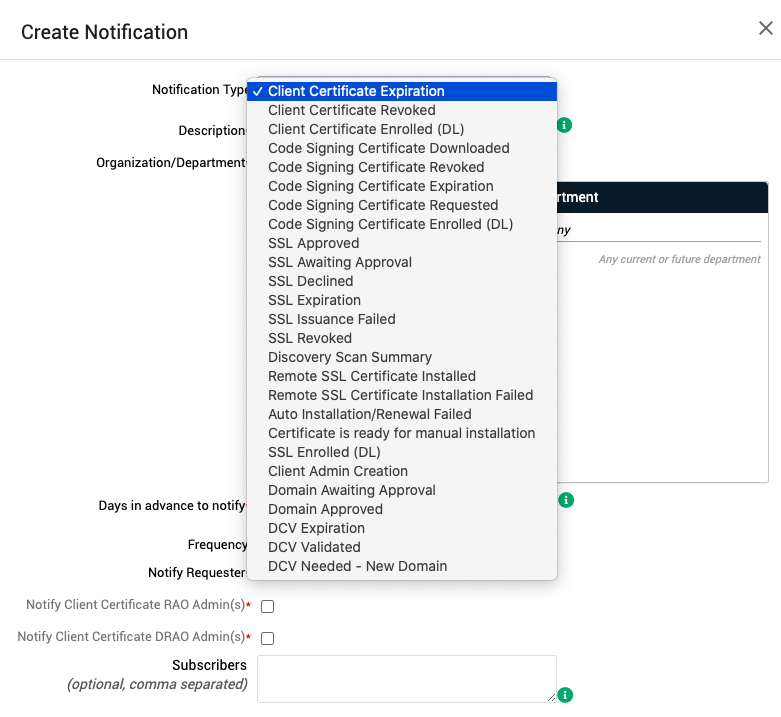Click into the Subscribers text box

pos(406,678)
